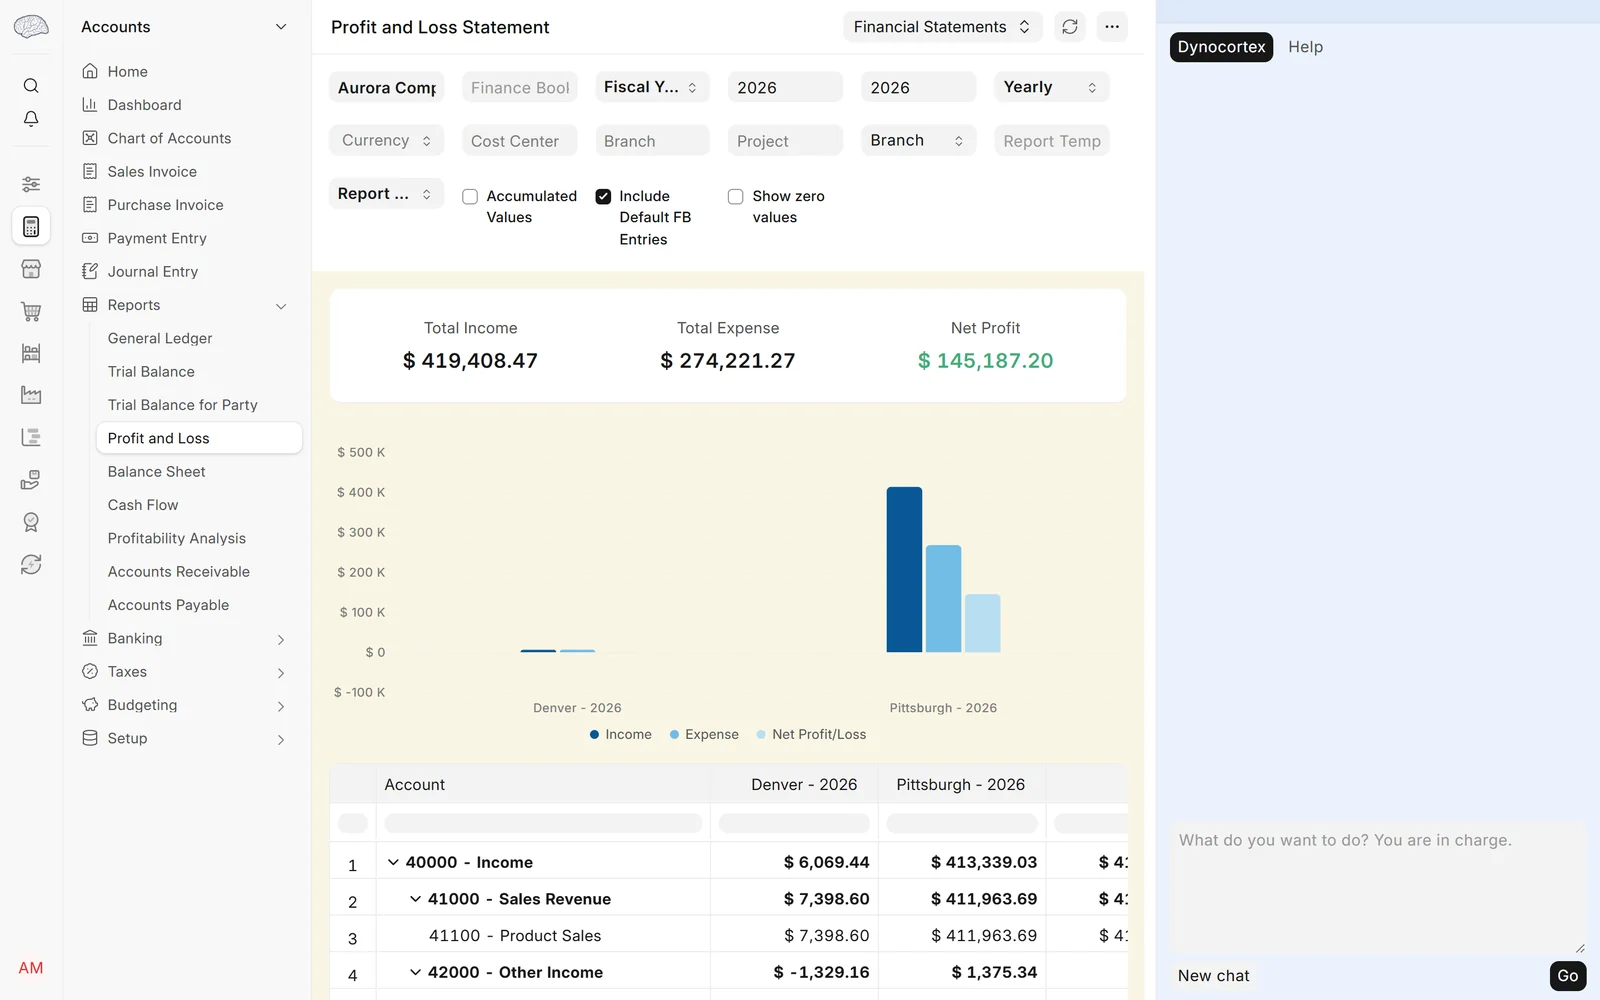This screenshot has width=1600, height=1000.
Task: Toggle the Expense legend series
Action: (704, 734)
